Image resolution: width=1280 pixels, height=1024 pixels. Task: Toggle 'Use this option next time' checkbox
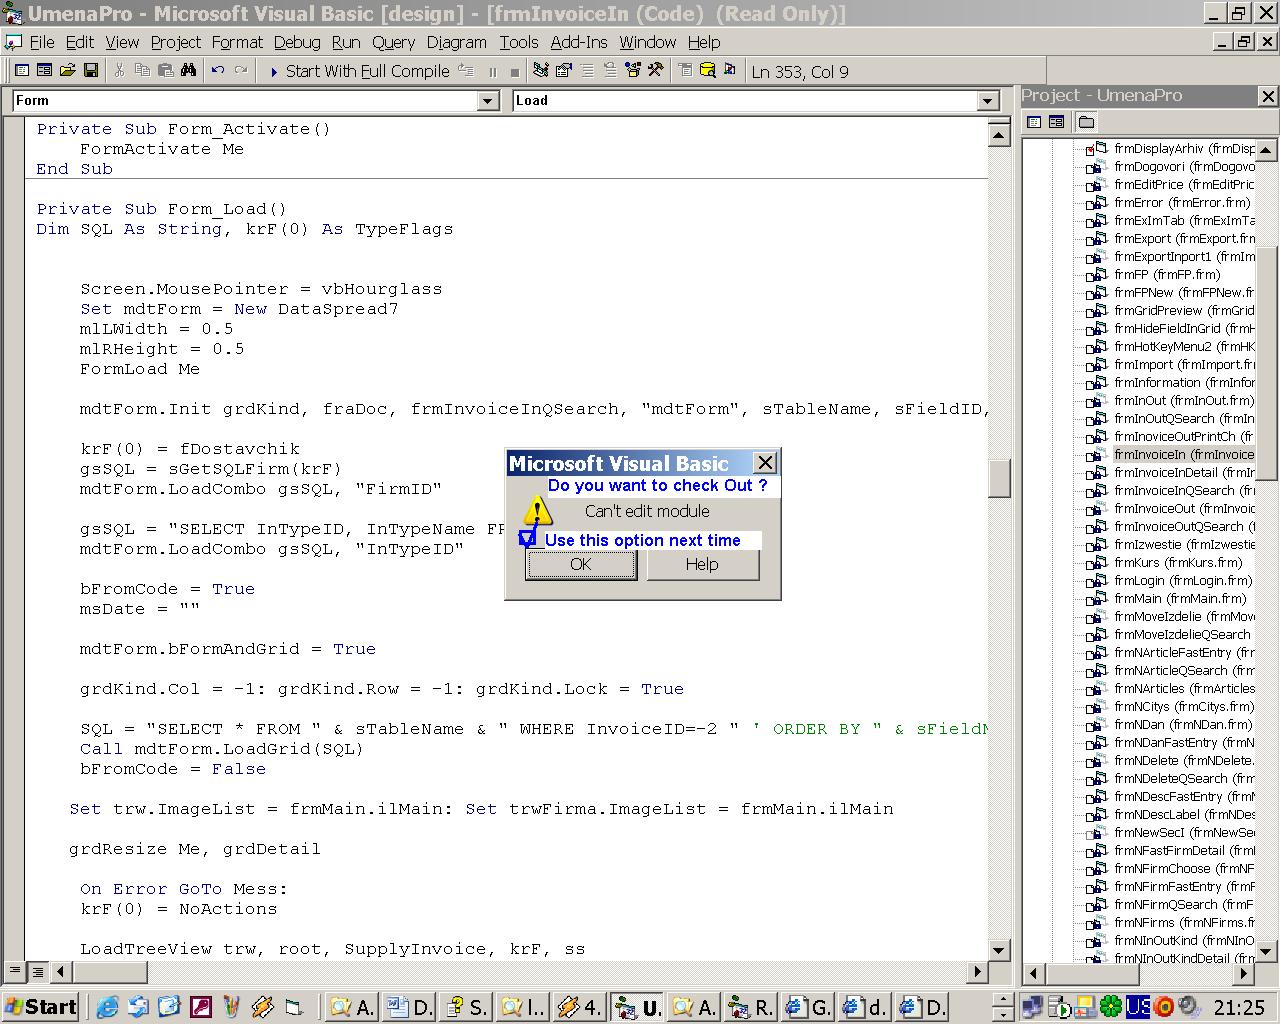527,539
